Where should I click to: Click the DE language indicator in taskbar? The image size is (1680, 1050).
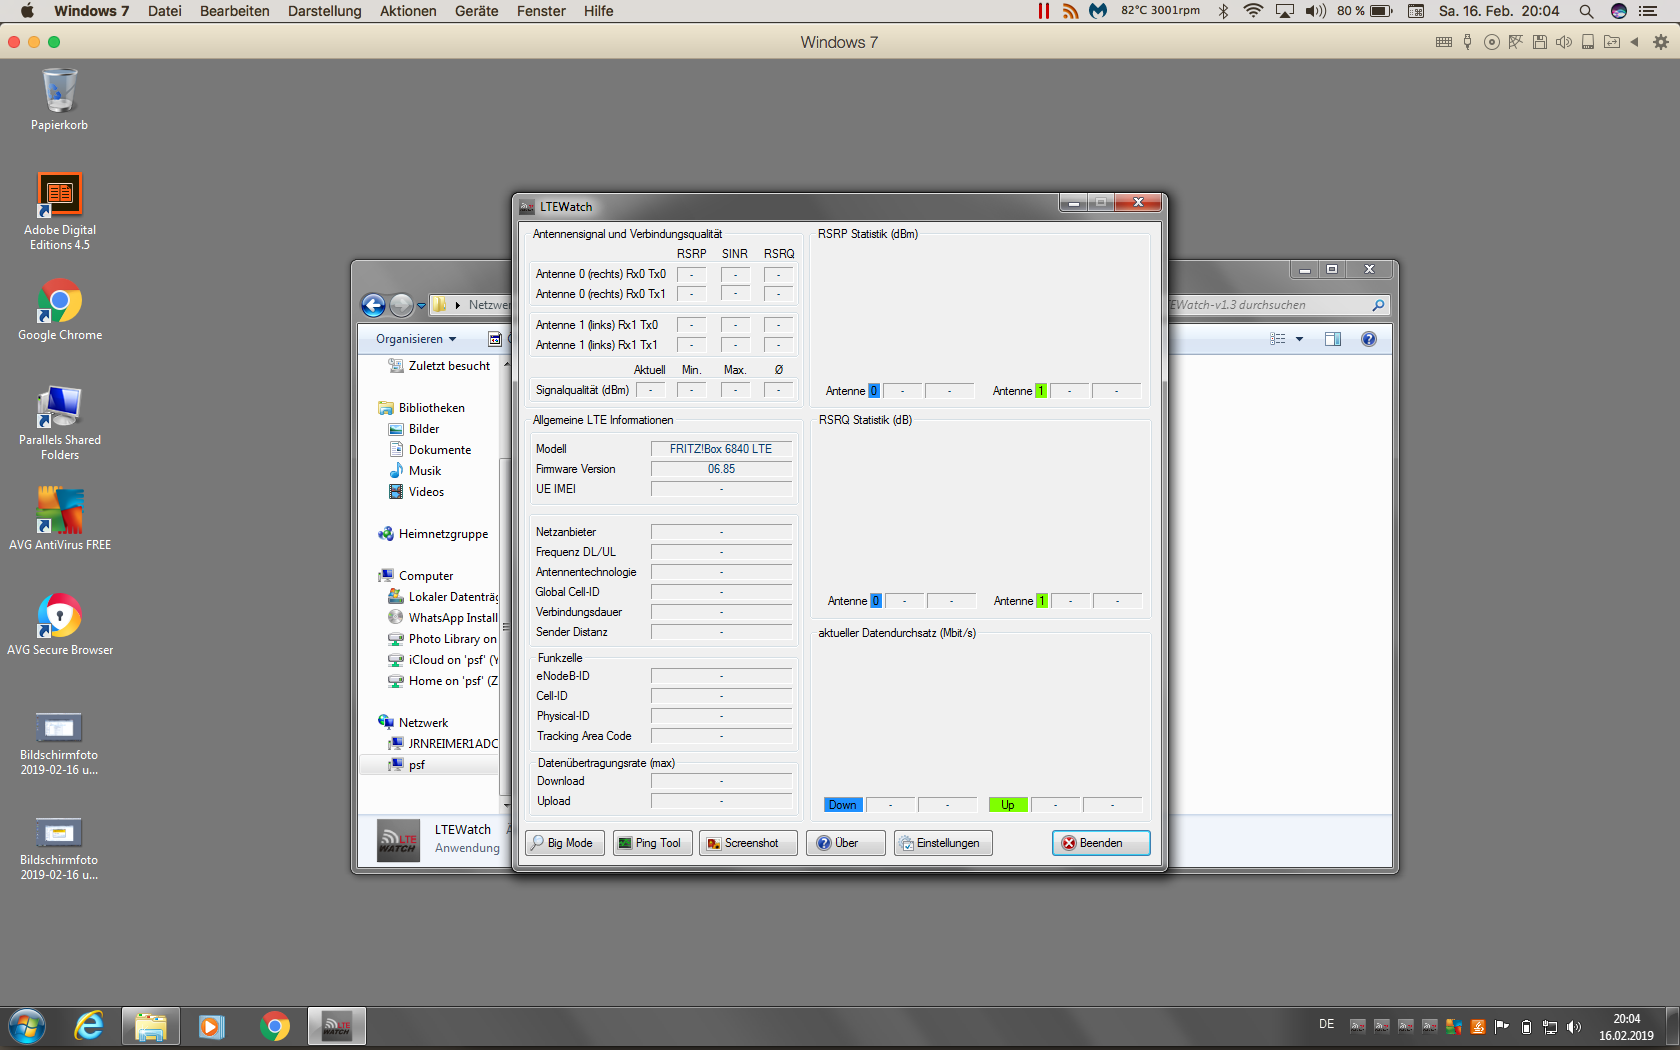tap(1327, 1024)
